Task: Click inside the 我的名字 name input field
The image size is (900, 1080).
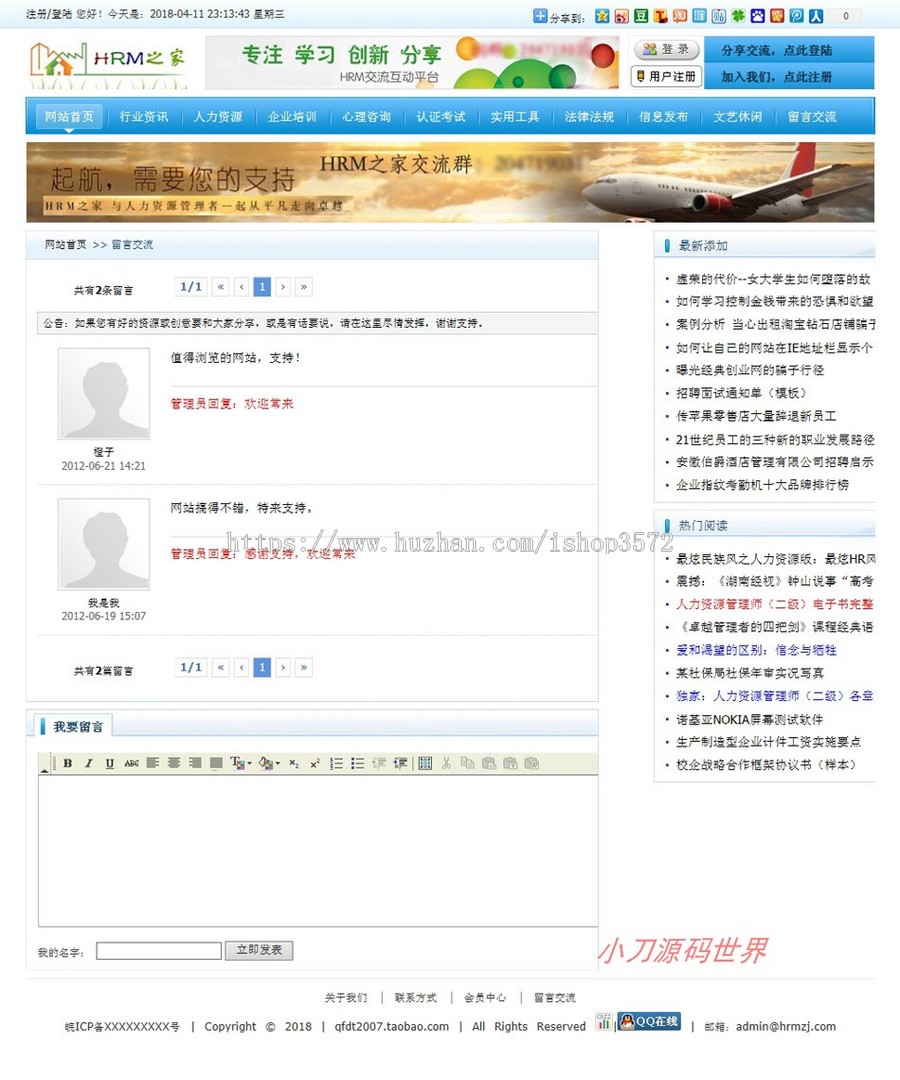Action: pyautogui.click(x=158, y=950)
